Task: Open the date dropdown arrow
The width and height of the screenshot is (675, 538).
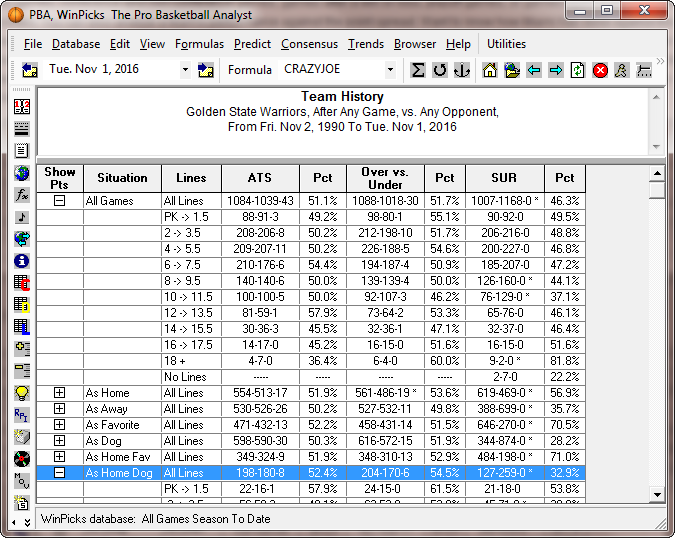Action: pyautogui.click(x=185, y=69)
